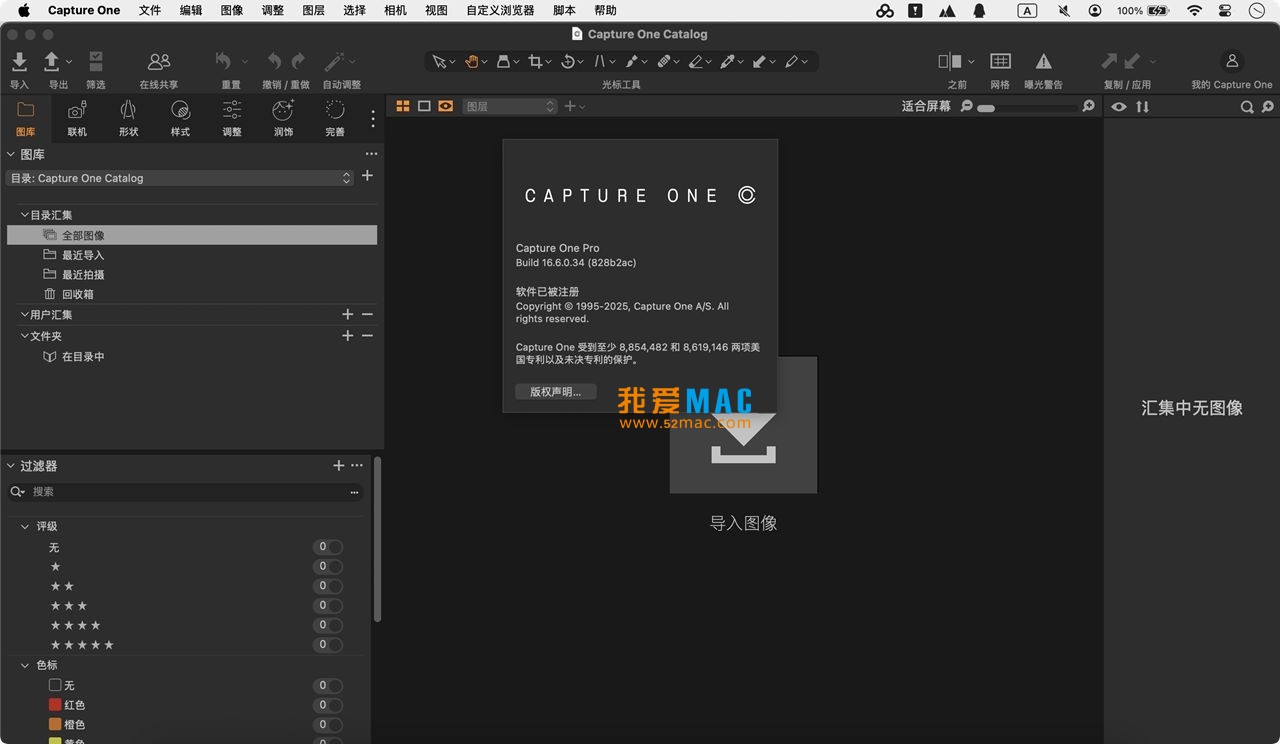Collapse the 图库 library panel
This screenshot has width=1280, height=744.
pos(11,154)
